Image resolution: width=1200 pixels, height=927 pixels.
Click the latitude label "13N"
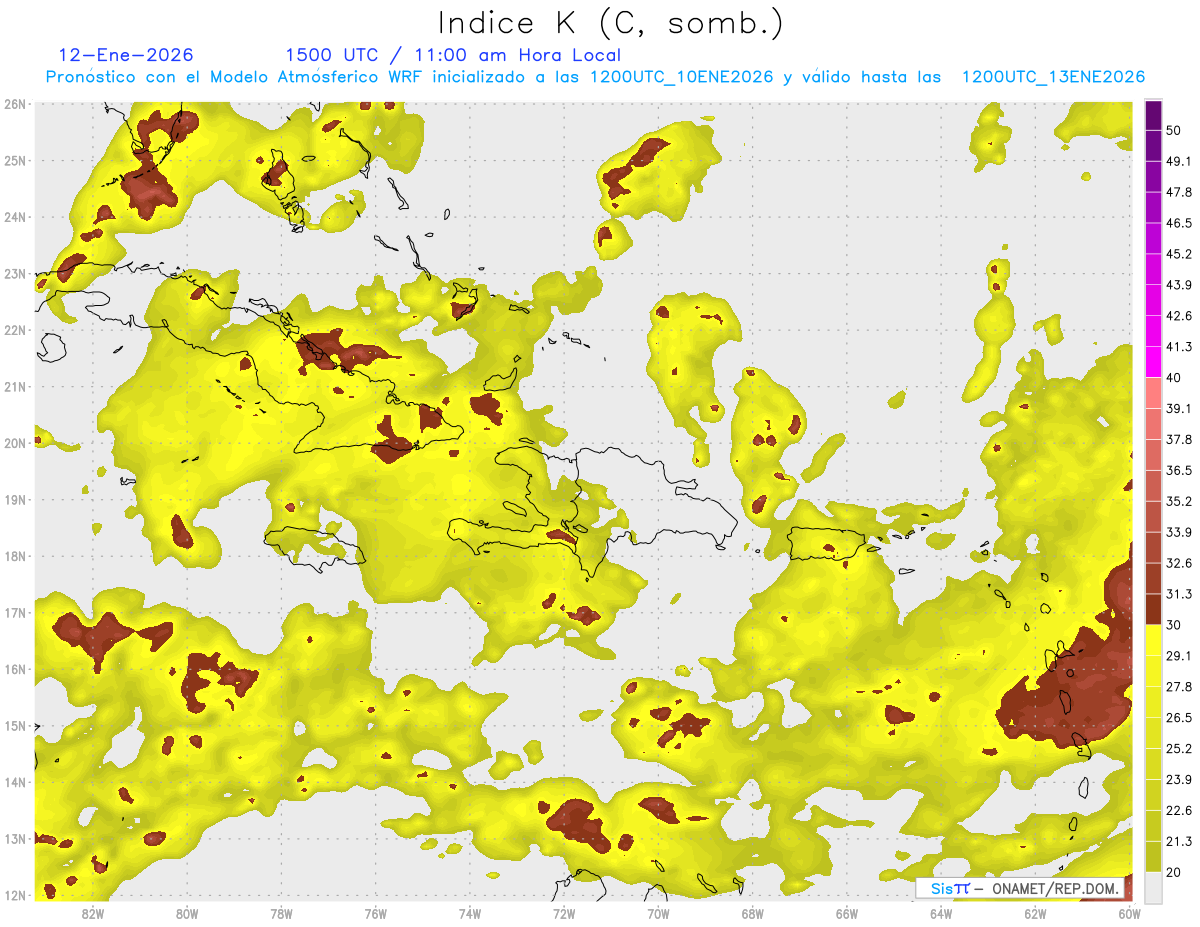point(15,839)
